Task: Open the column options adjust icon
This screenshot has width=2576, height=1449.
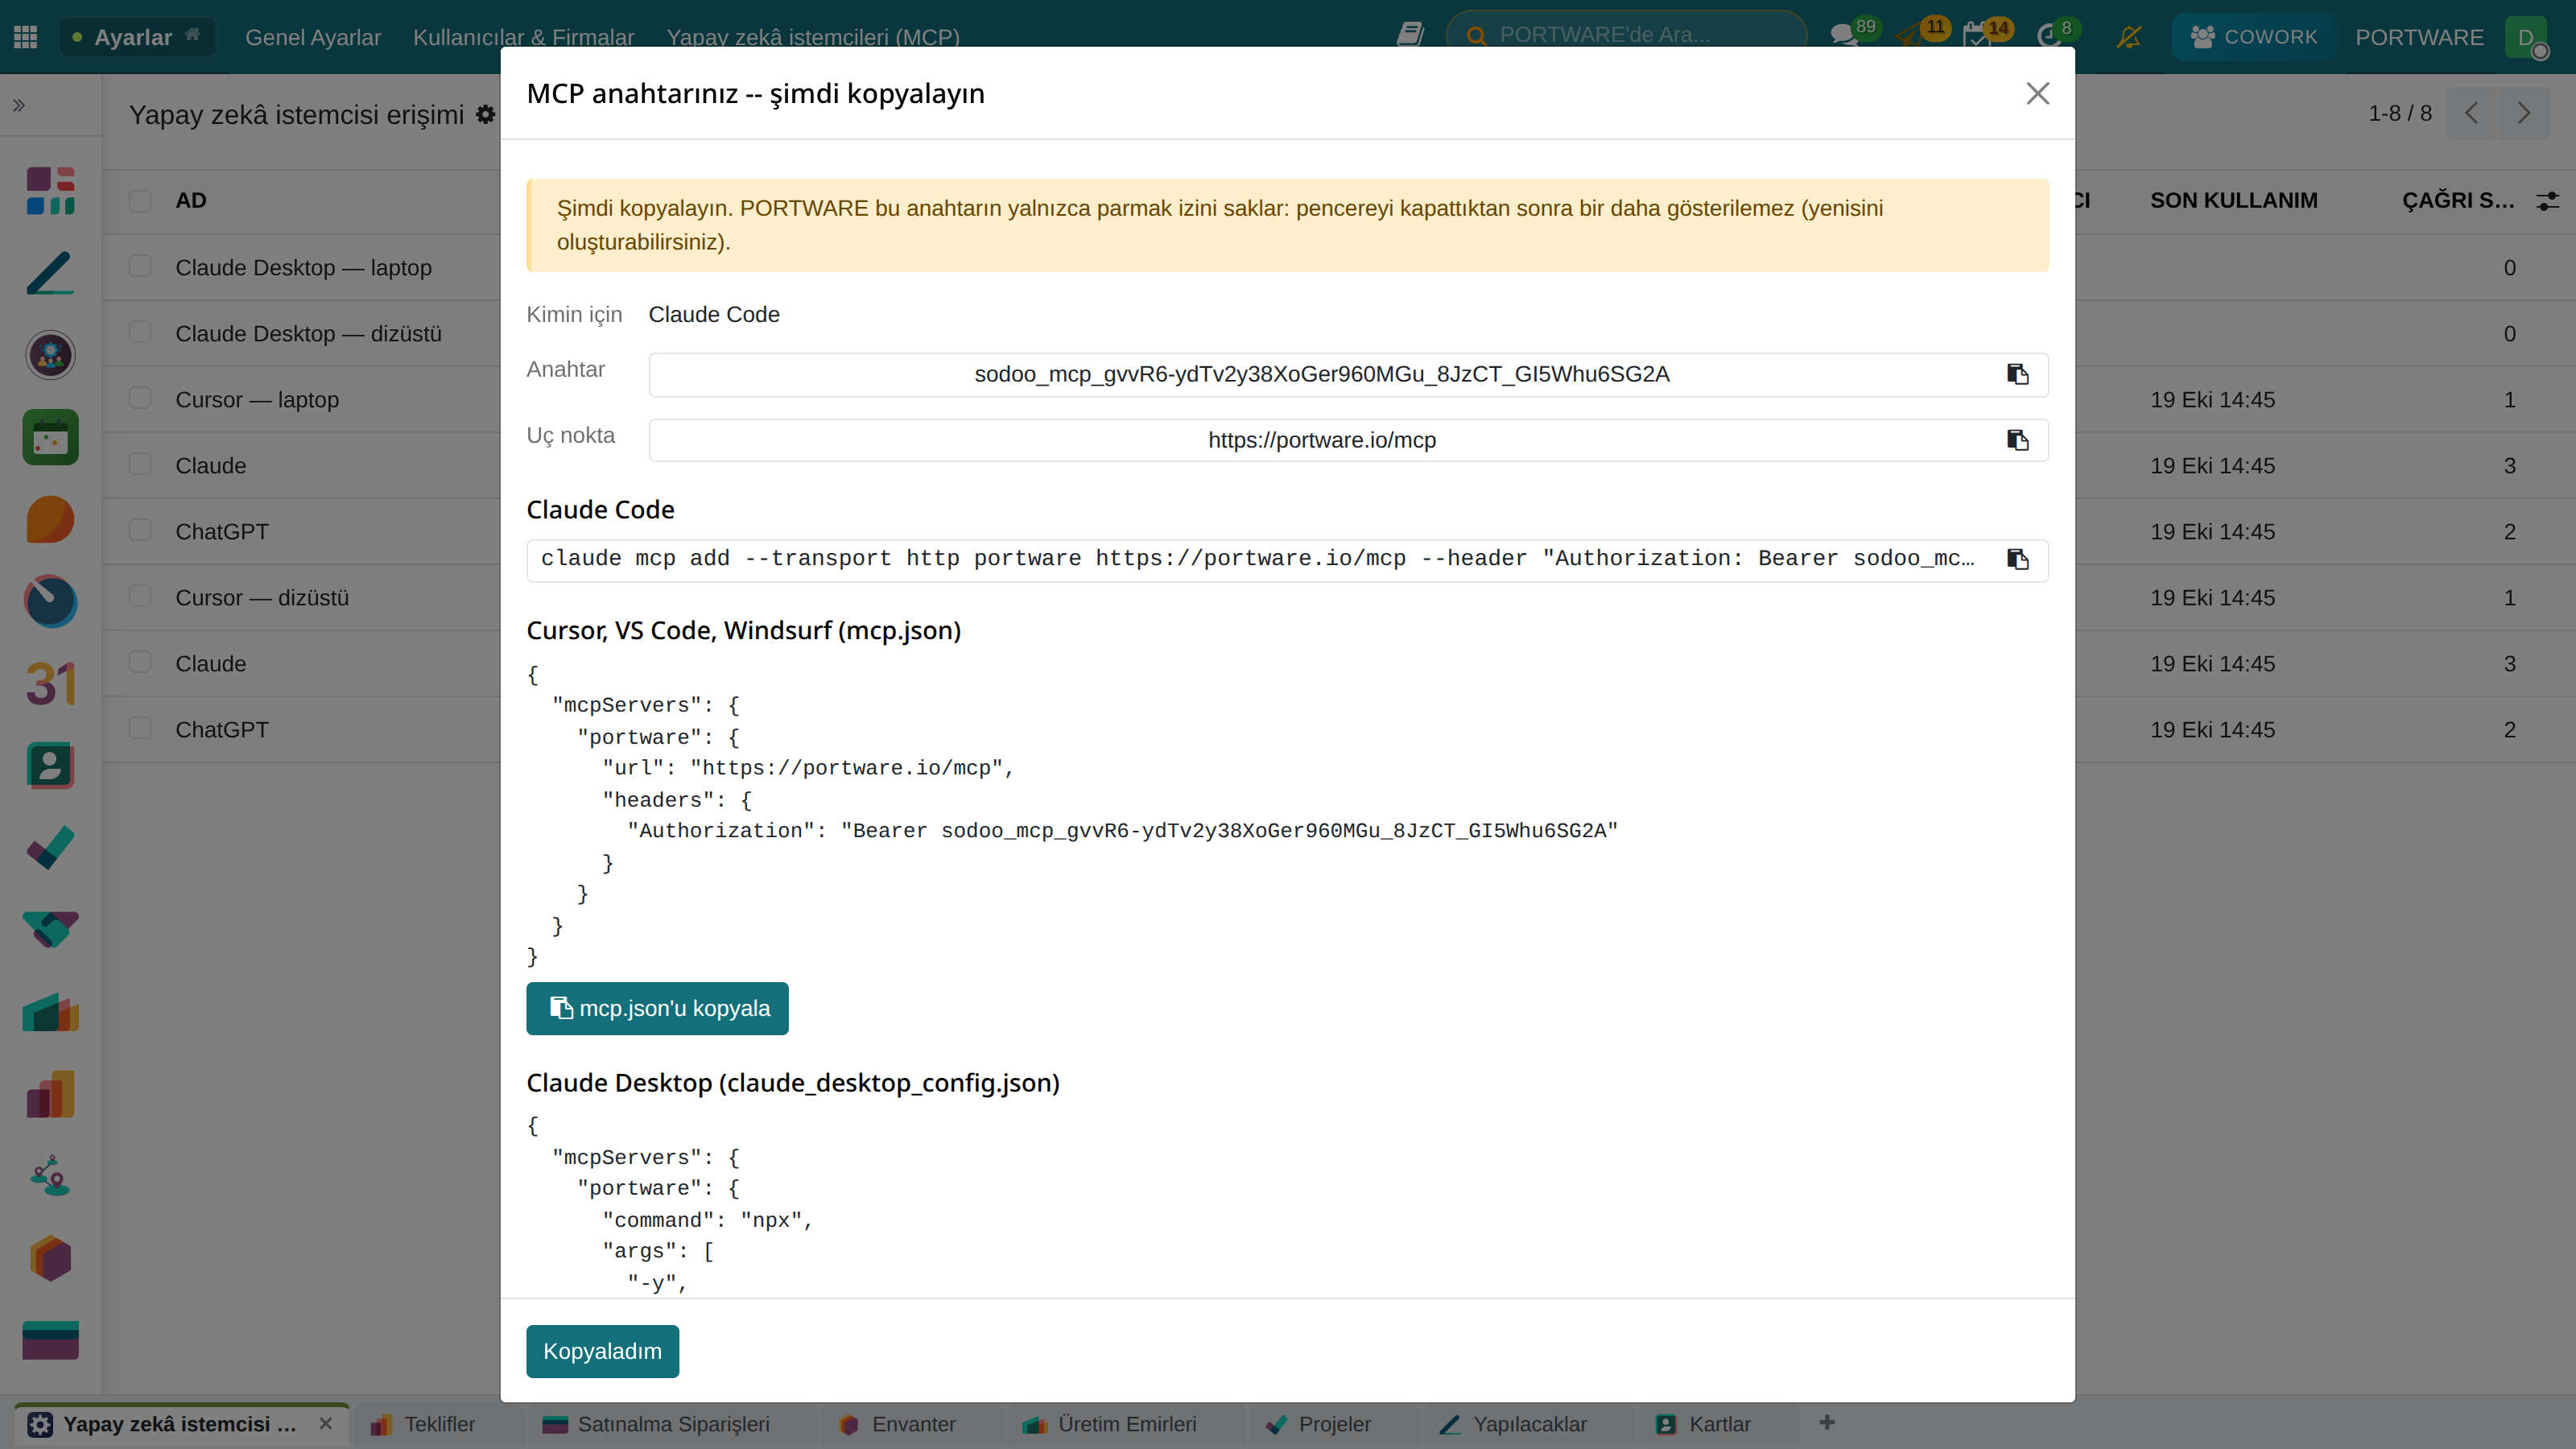Action: [2548, 201]
